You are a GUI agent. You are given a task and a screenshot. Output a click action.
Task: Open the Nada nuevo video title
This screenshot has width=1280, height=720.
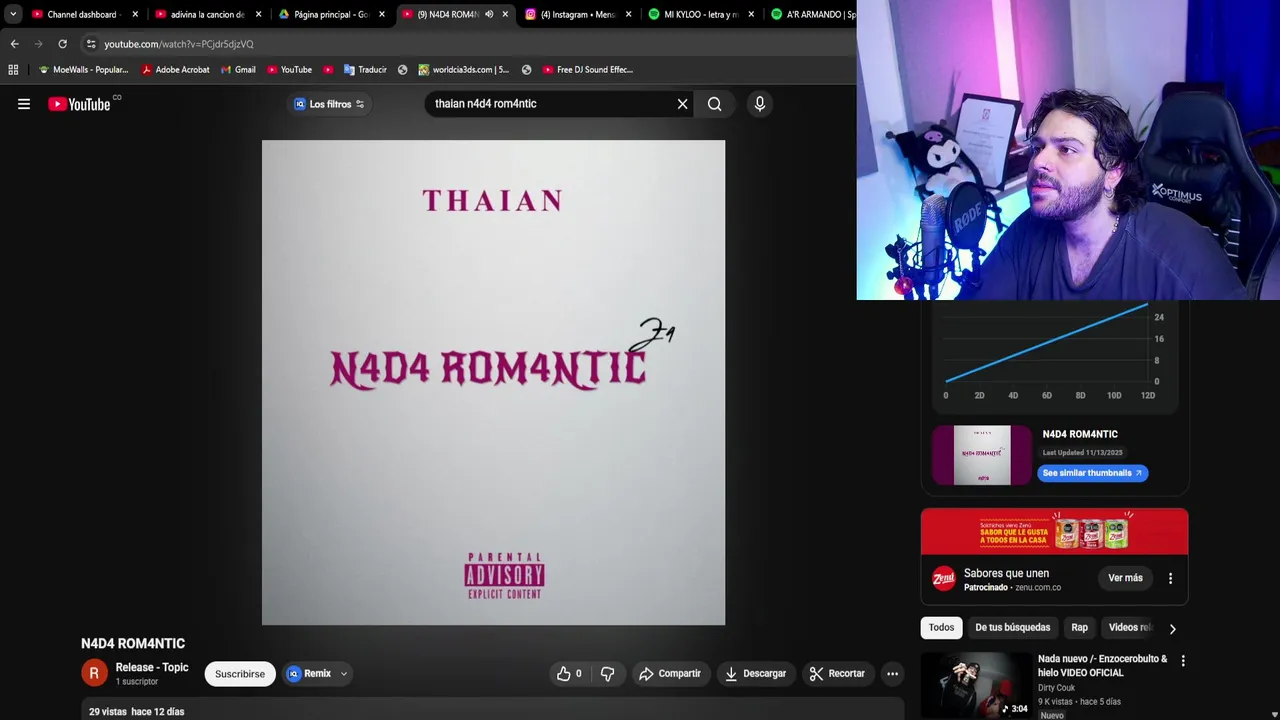[x=1102, y=665]
